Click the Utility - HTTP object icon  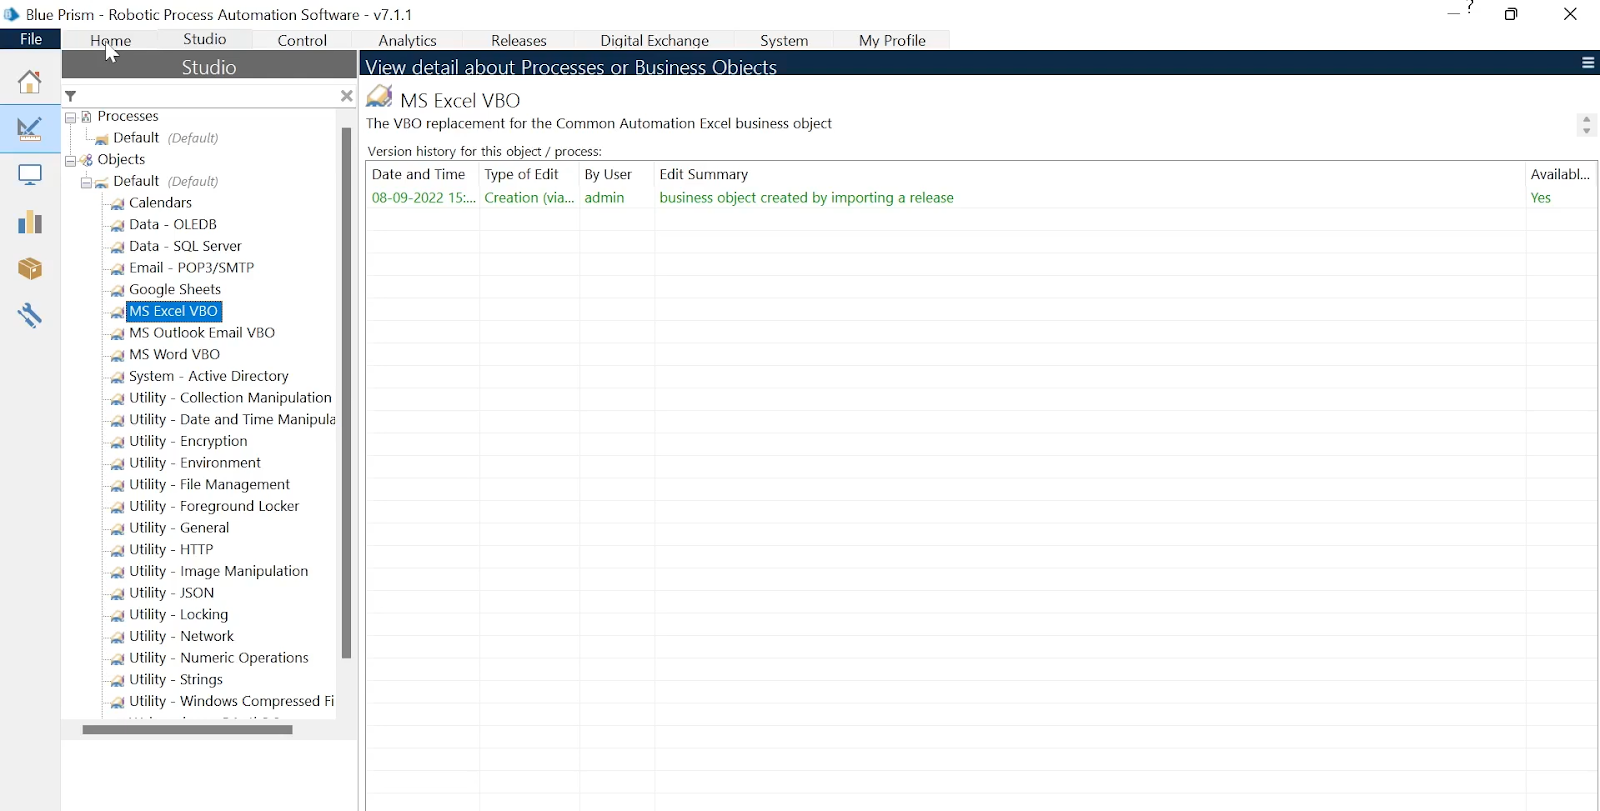(117, 550)
